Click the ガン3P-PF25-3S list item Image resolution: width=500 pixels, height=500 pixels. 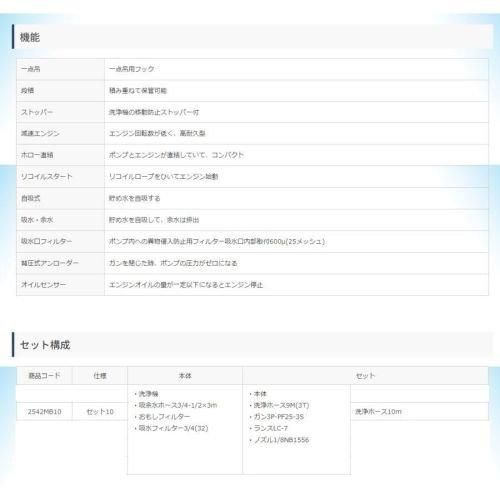[x=279, y=417]
